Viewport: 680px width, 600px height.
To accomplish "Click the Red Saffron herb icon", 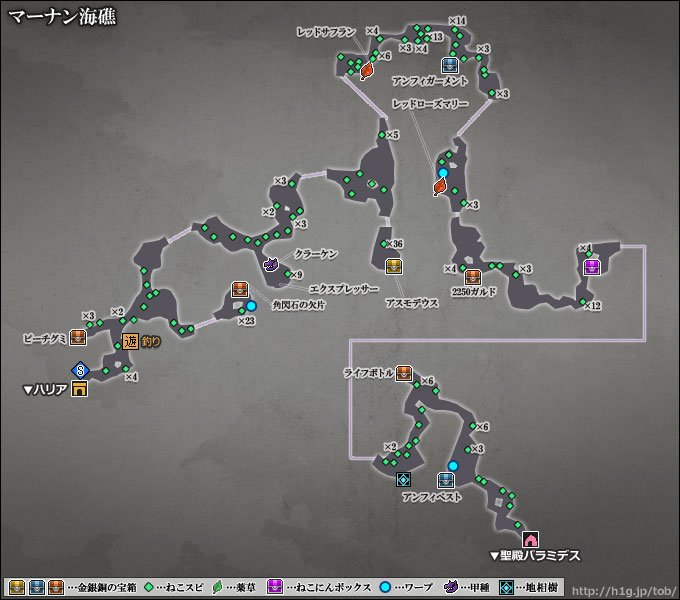I will tap(367, 70).
